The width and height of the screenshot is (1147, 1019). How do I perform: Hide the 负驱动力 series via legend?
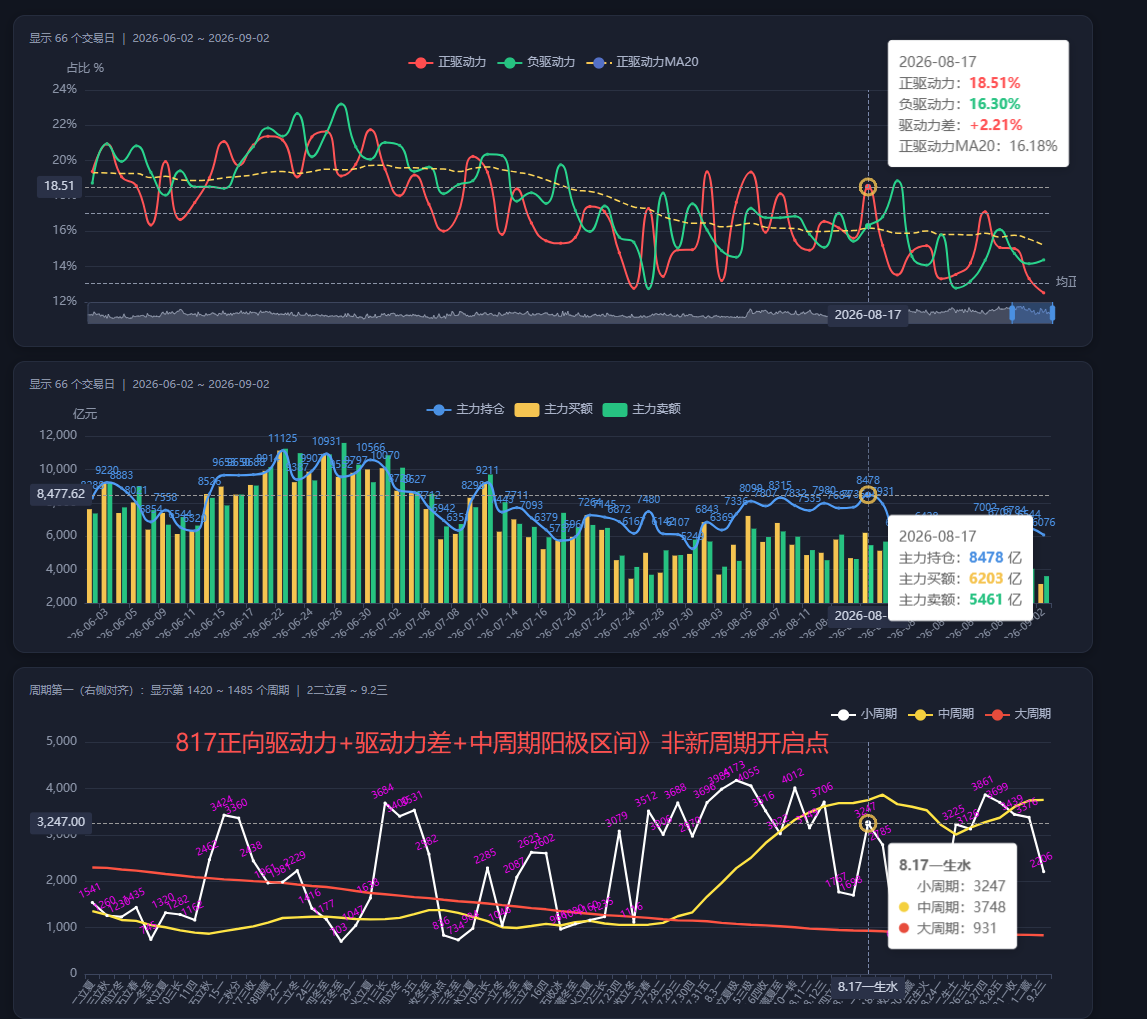[536, 62]
